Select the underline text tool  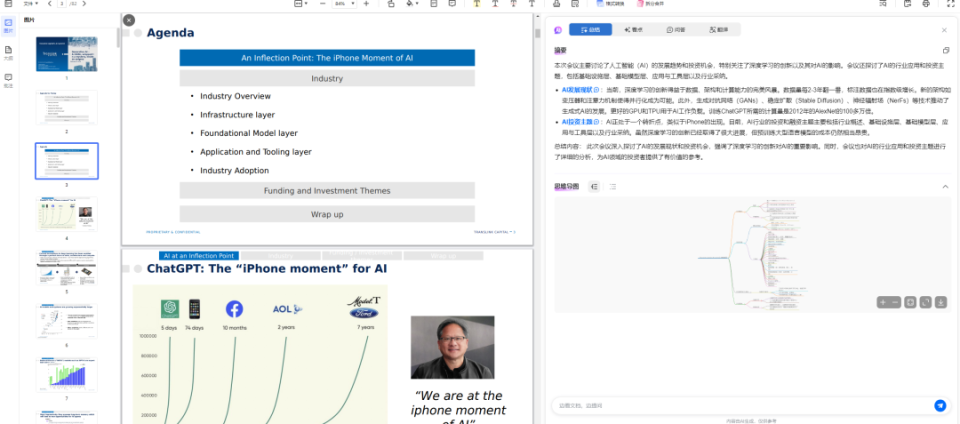495,4
